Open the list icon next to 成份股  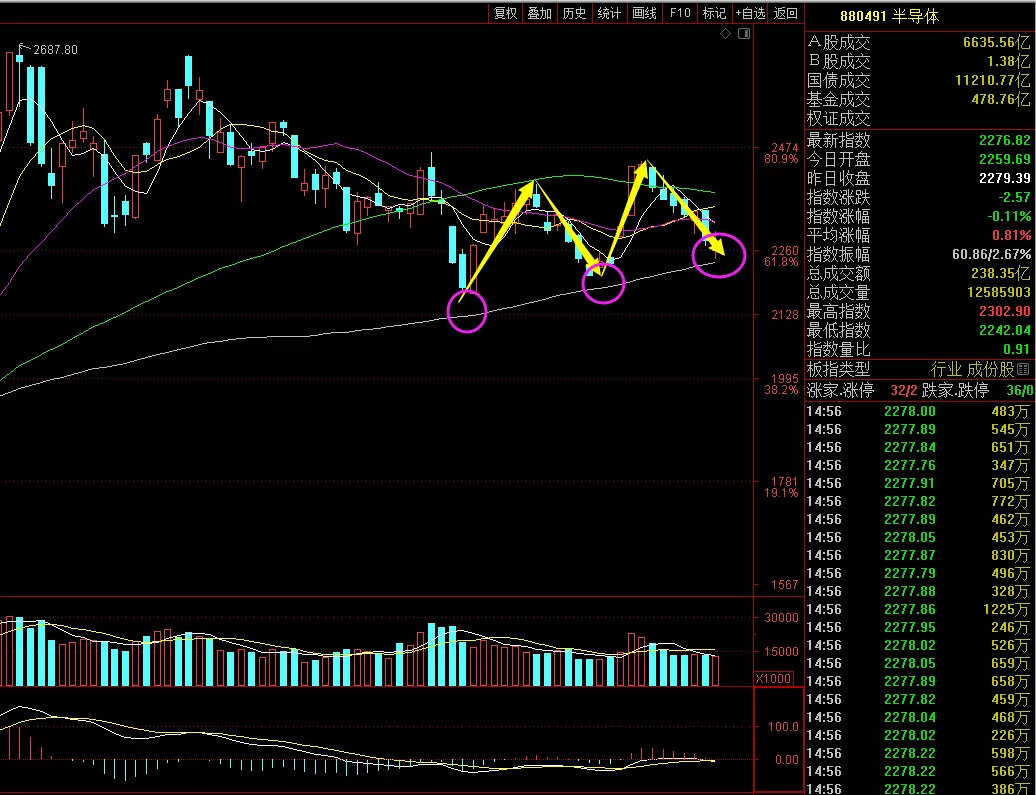pyautogui.click(x=1023, y=369)
